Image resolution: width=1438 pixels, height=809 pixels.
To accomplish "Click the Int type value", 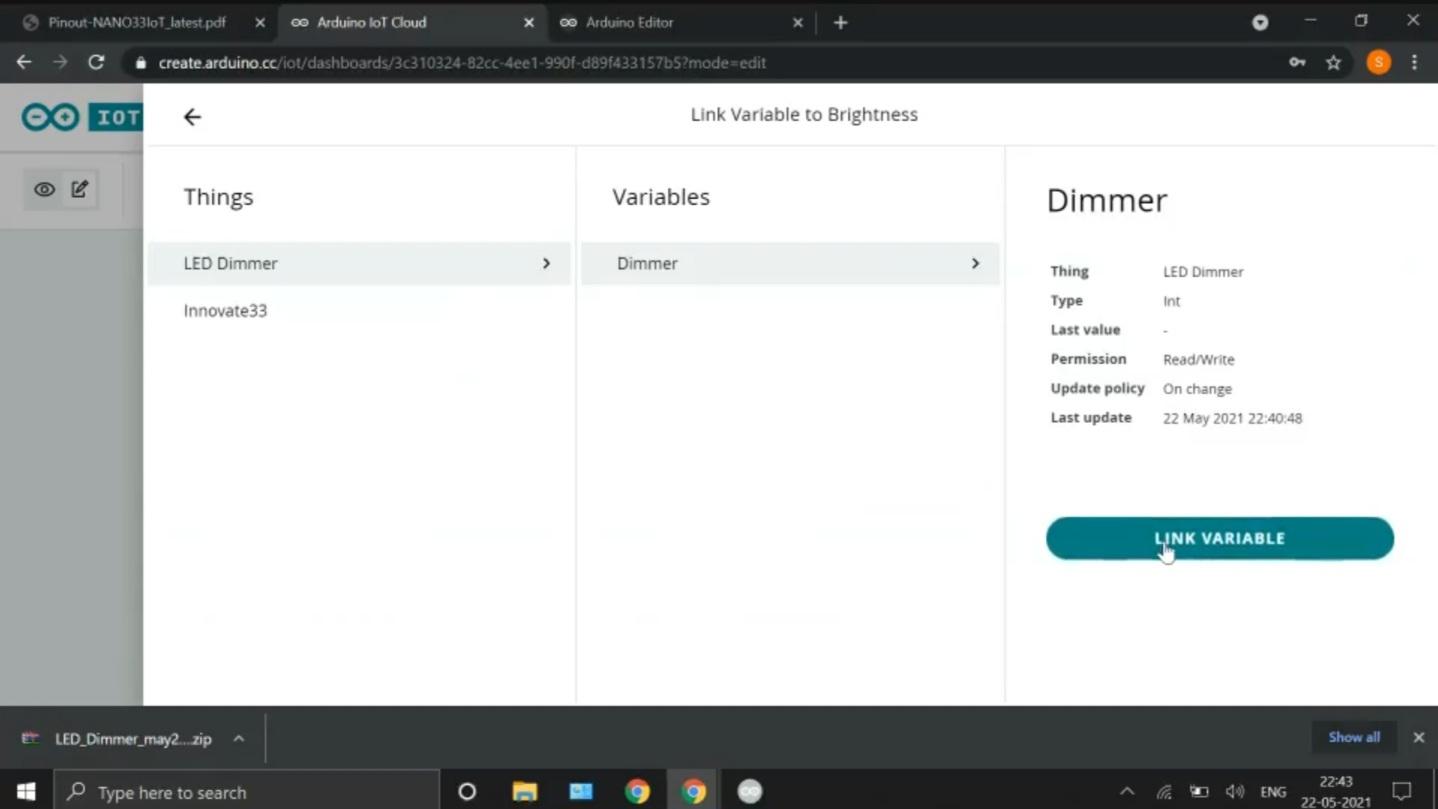I will coord(1171,300).
